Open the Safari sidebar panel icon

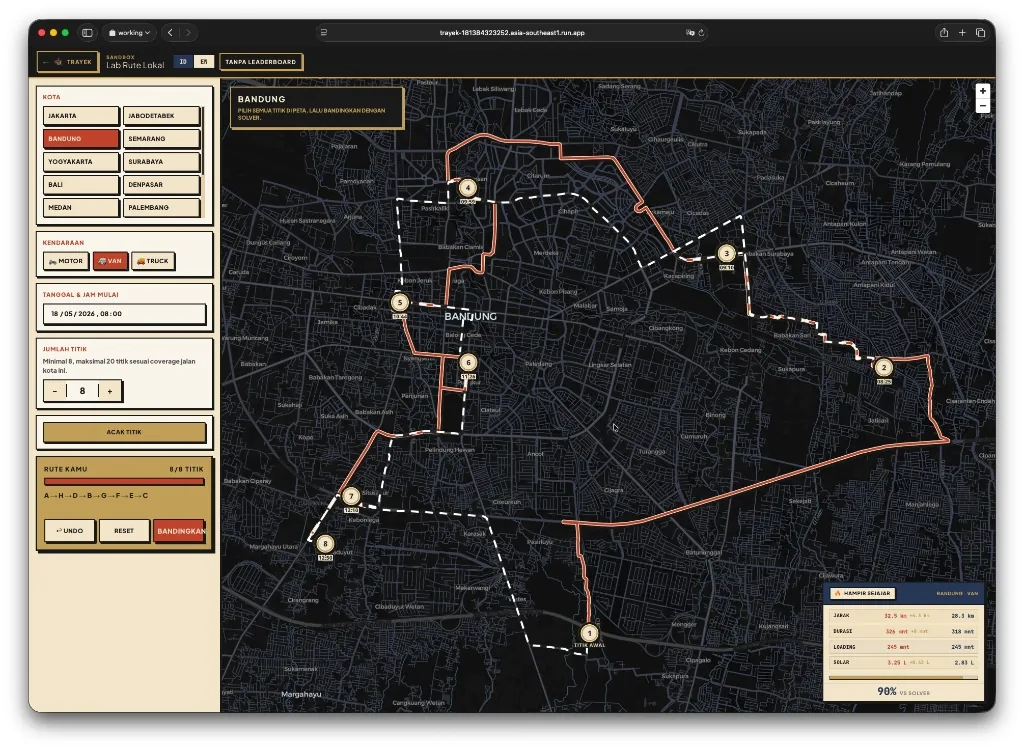87,33
